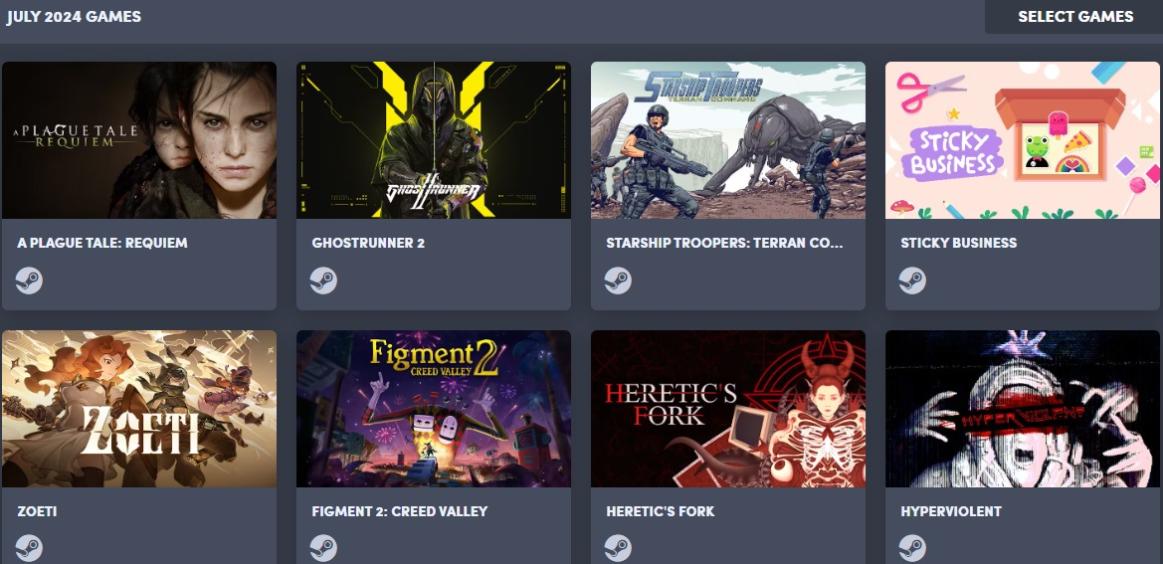Click Steam icon under Zoeti
This screenshot has height=564, width=1163.
coord(29,548)
